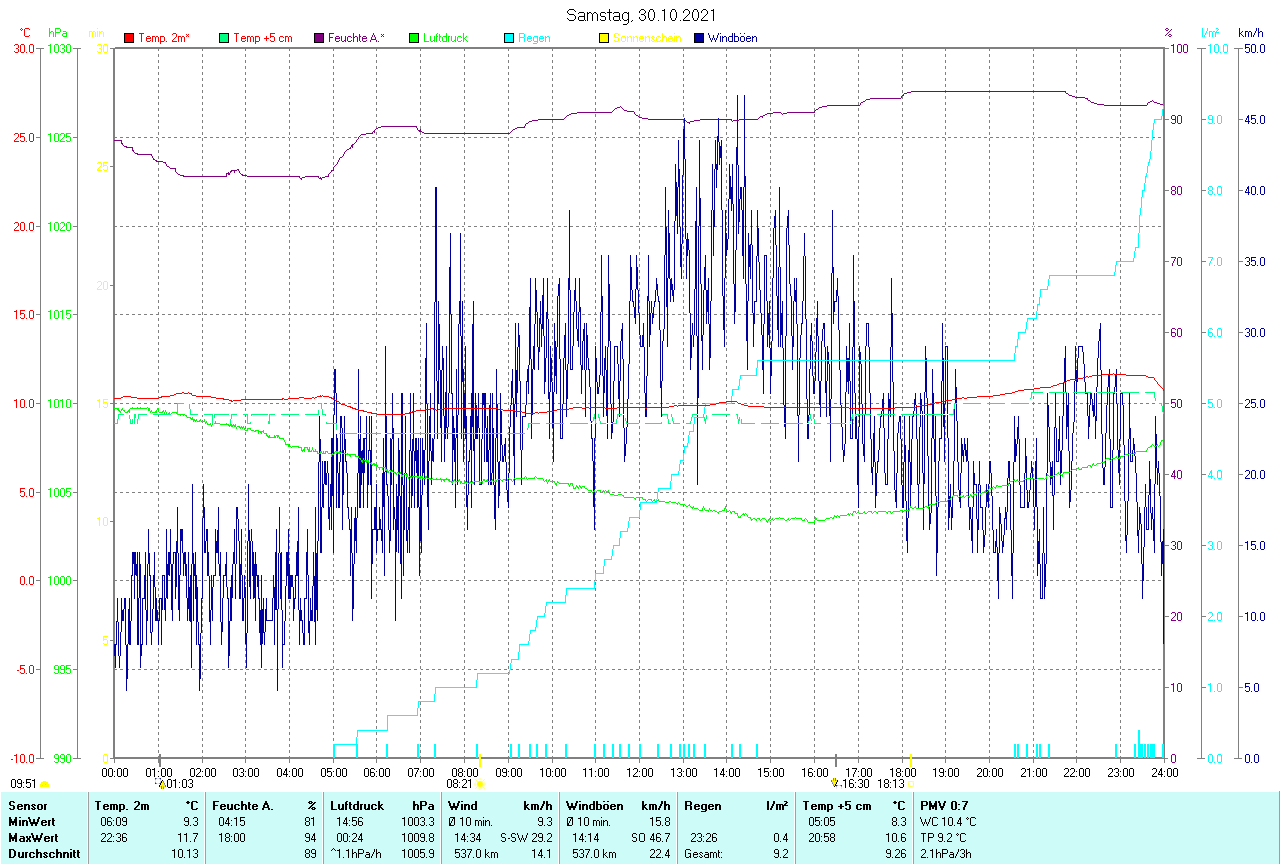Click the maximum temperature value '11.7'

189,837
